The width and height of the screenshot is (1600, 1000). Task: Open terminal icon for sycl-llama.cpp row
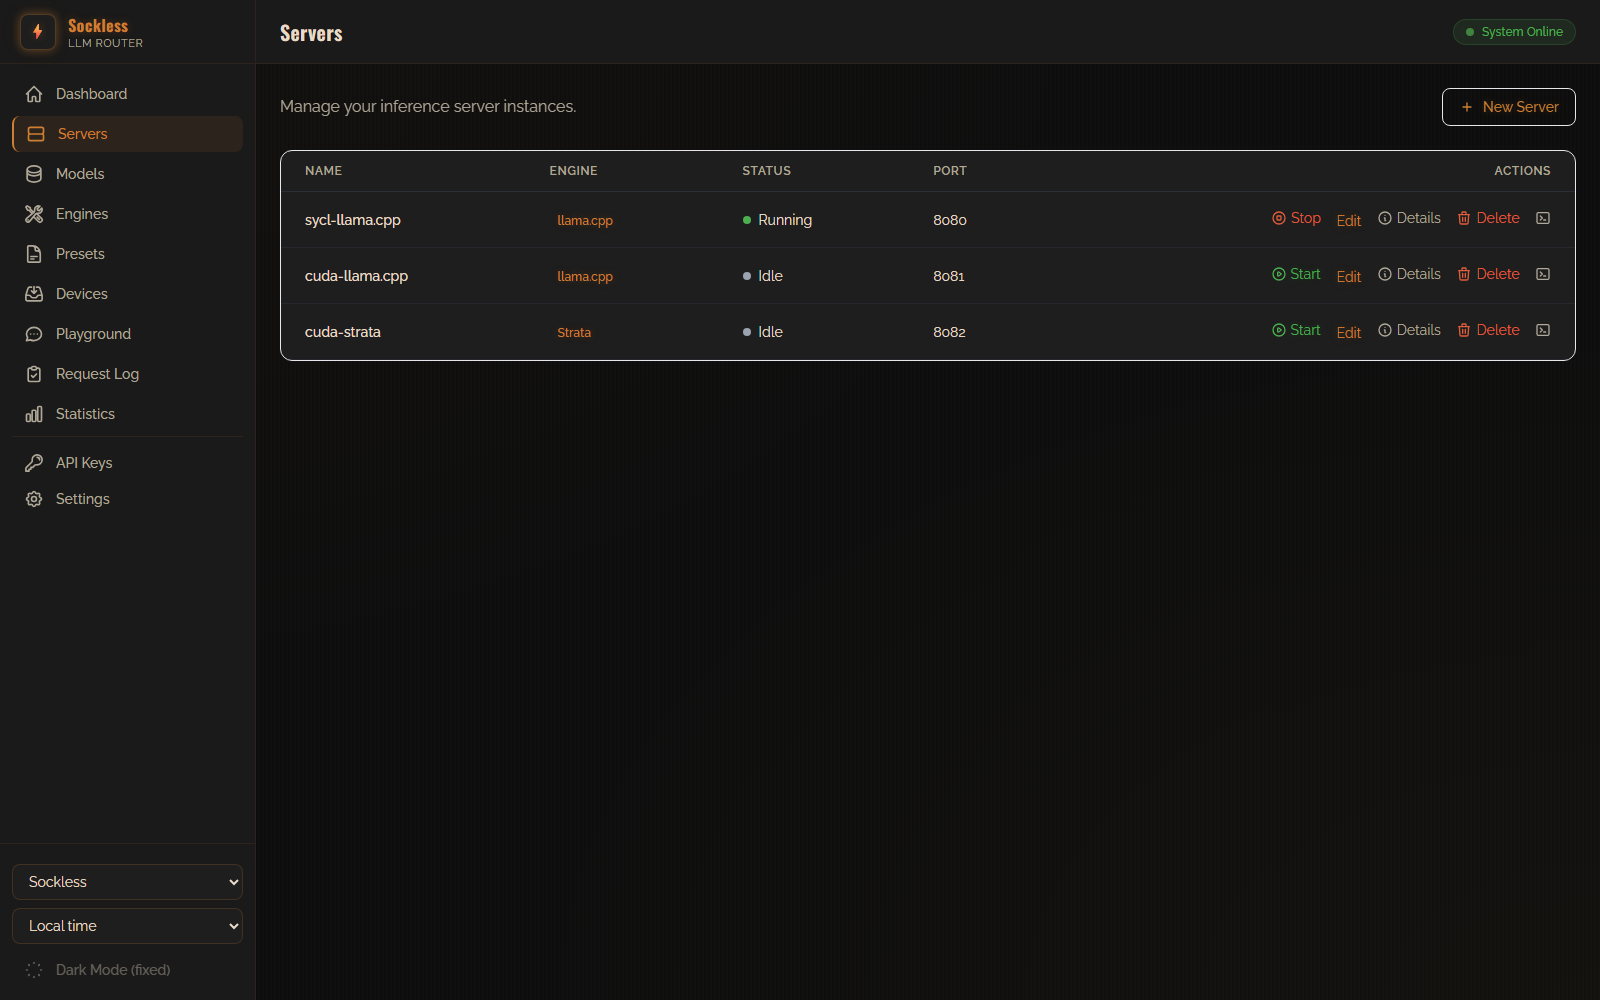[1543, 218]
